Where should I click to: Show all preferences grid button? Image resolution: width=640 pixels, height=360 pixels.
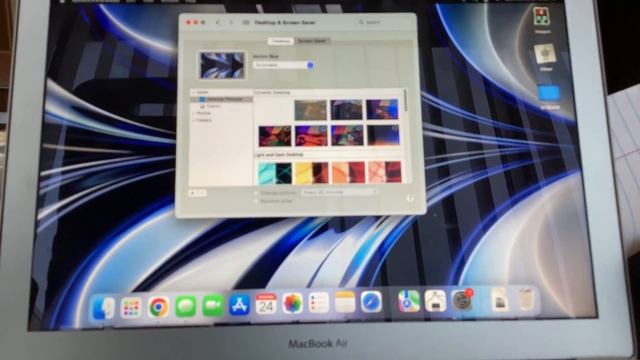246,22
